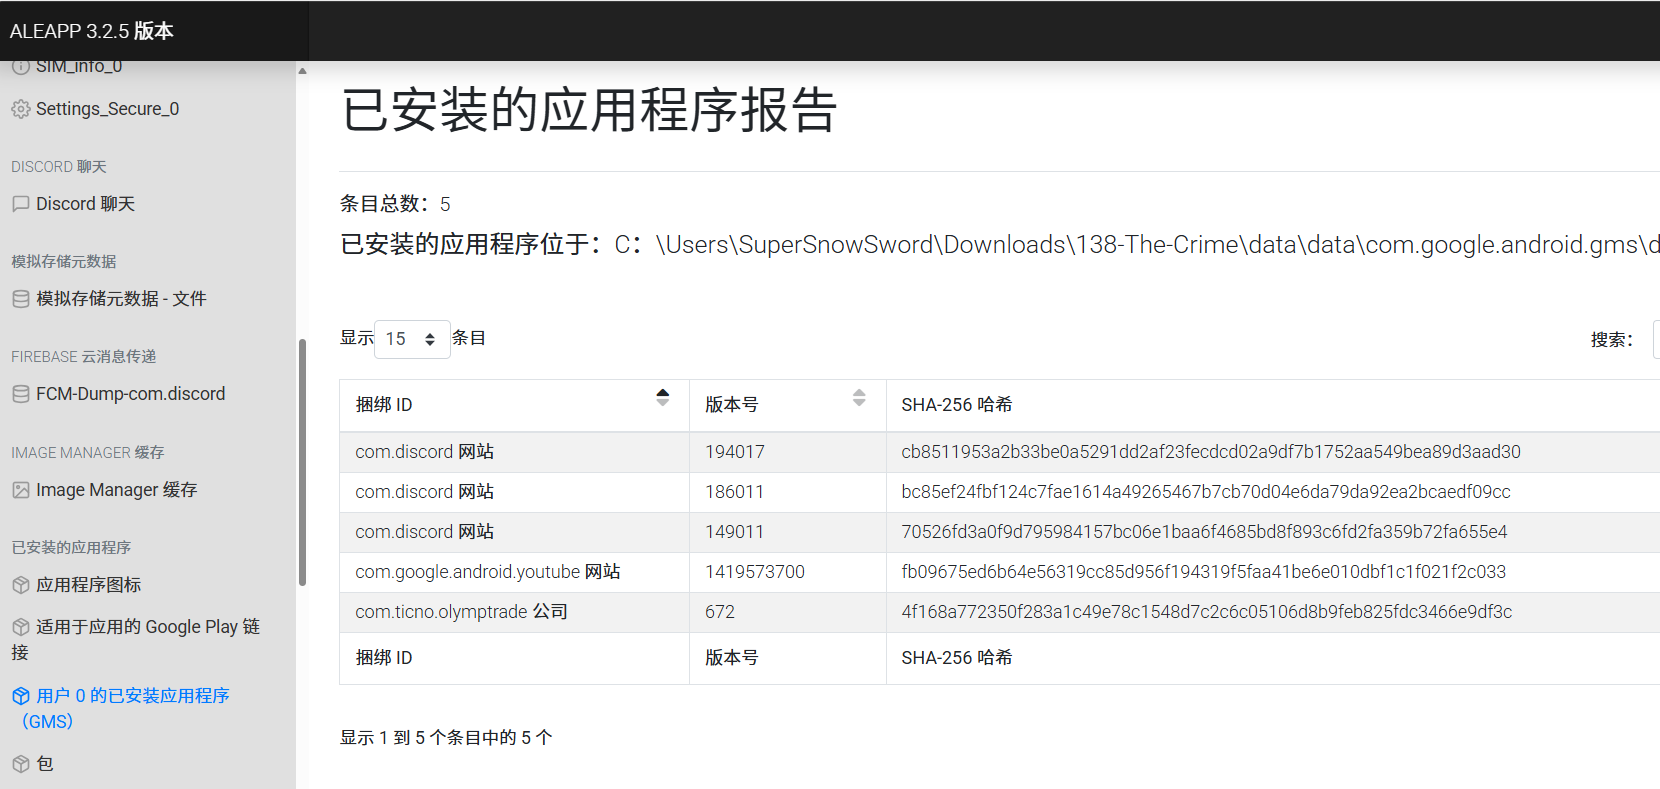Click the Settings_Secure_0 gear icon

coord(21,109)
